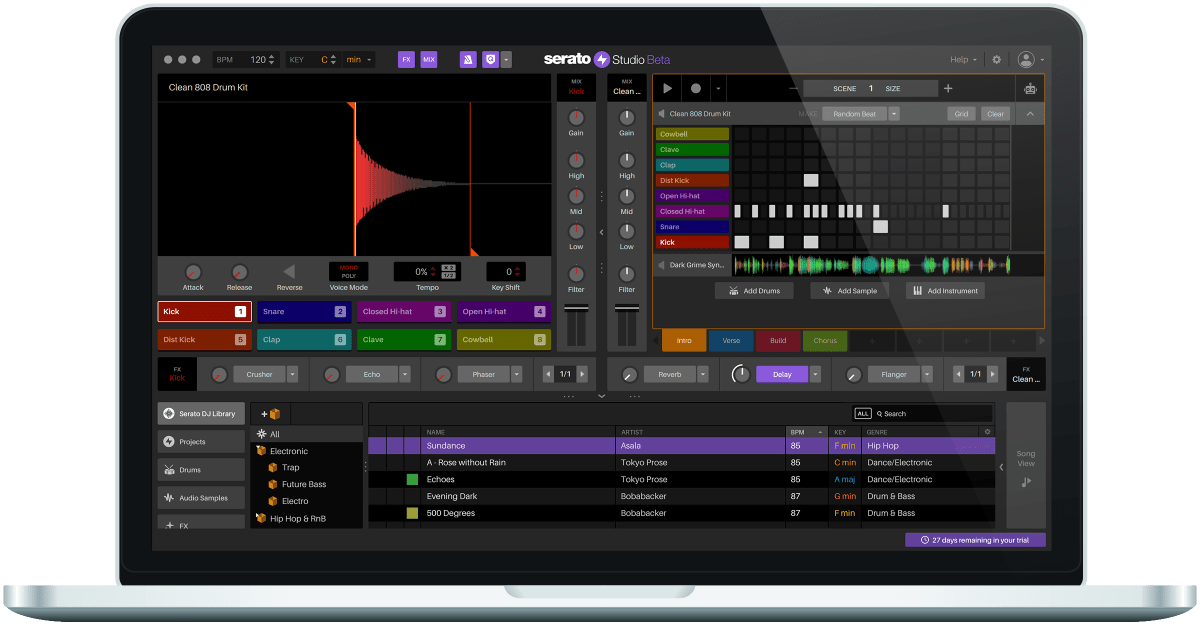Open the Serato DJ Library

pyautogui.click(x=201, y=413)
